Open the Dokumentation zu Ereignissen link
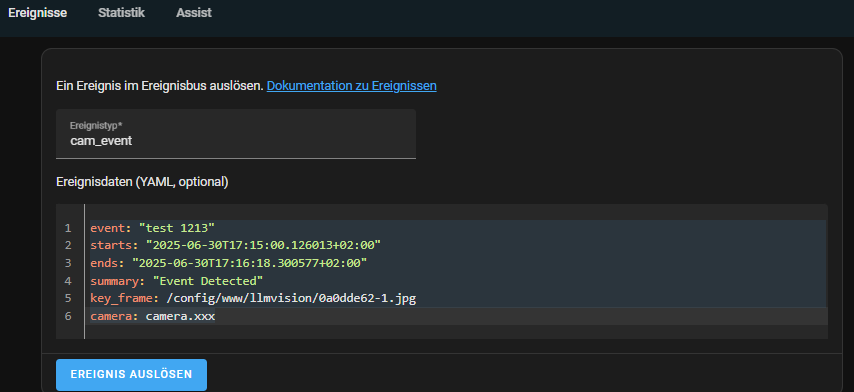854x392 pixels. tap(351, 86)
